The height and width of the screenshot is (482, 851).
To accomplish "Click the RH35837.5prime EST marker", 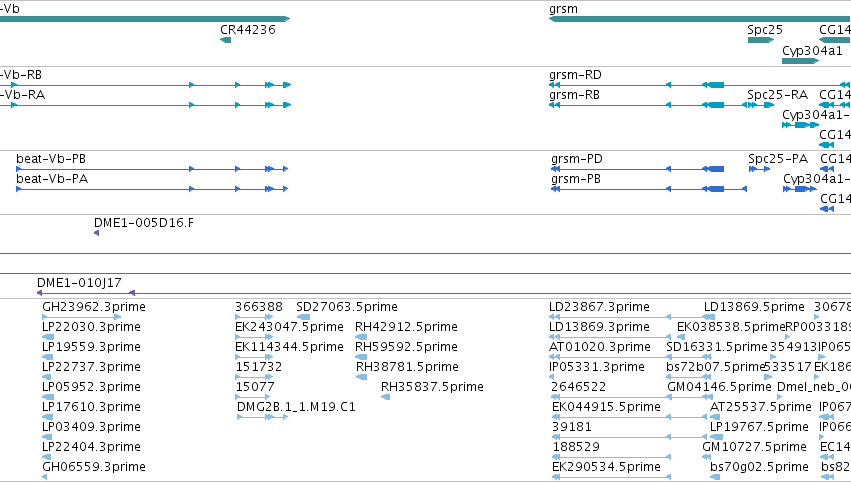I will point(385,397).
